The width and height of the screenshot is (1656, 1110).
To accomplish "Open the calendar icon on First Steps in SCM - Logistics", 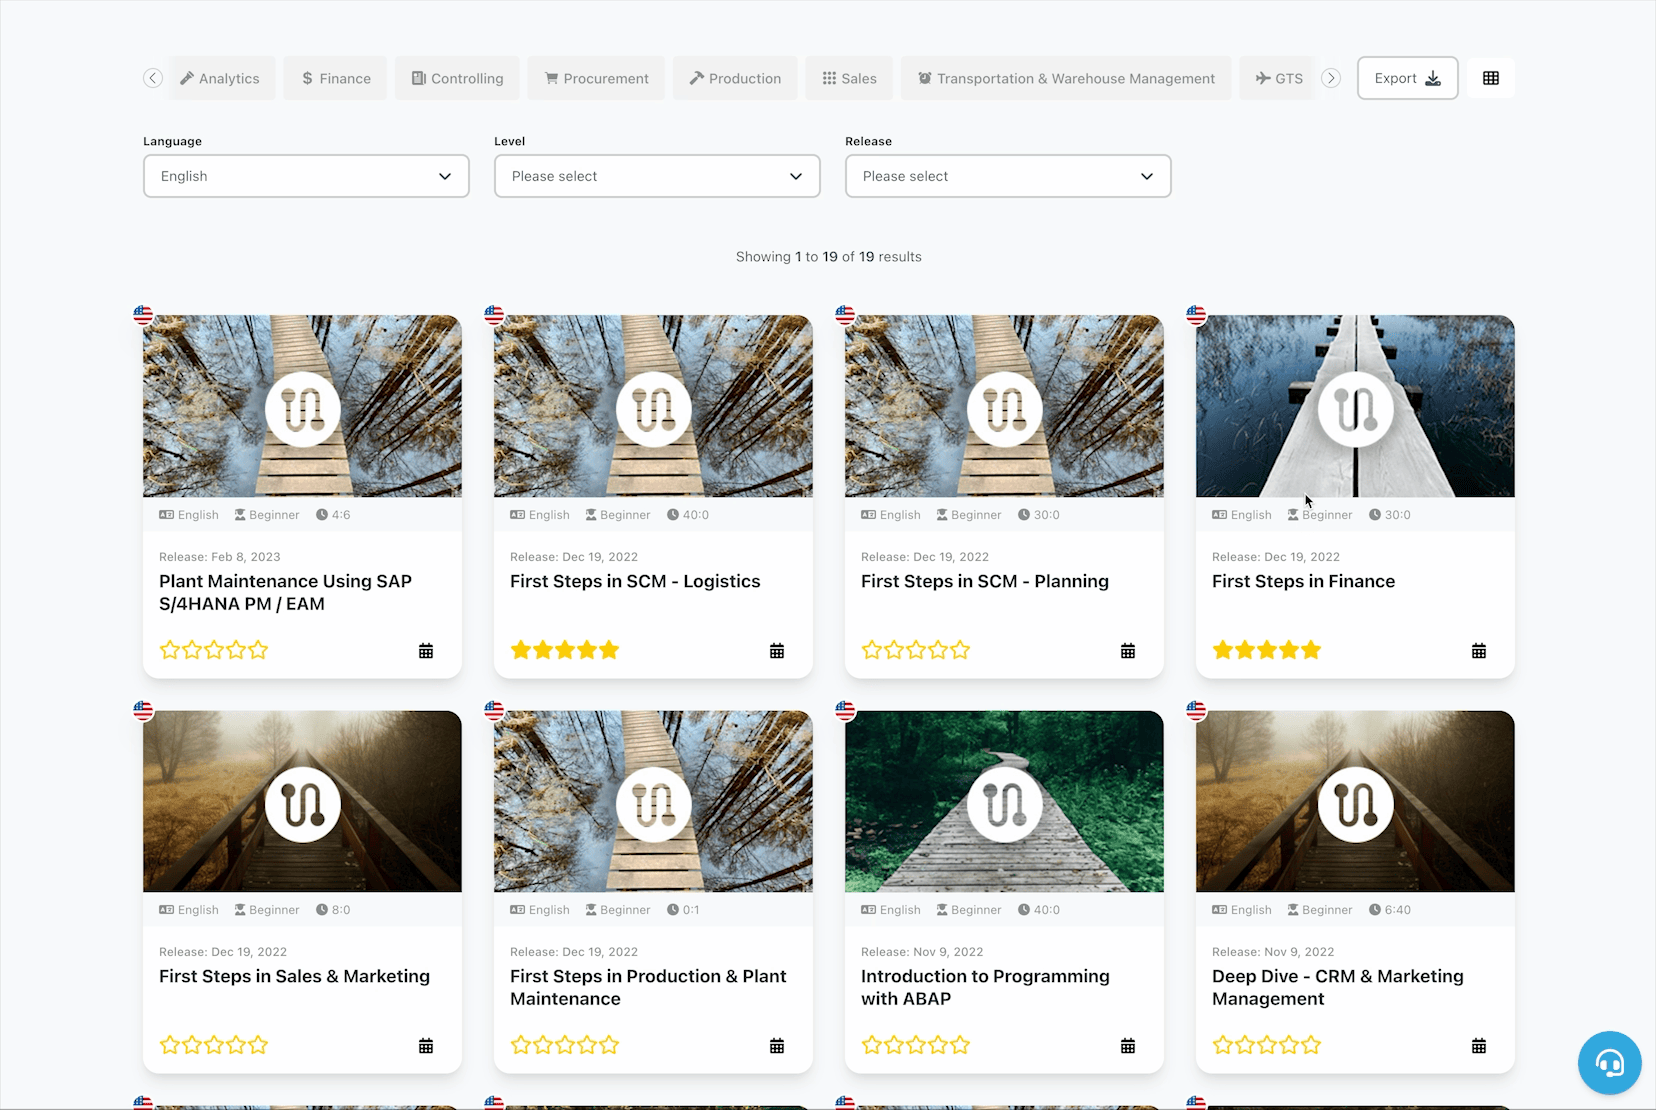I will pos(777,651).
